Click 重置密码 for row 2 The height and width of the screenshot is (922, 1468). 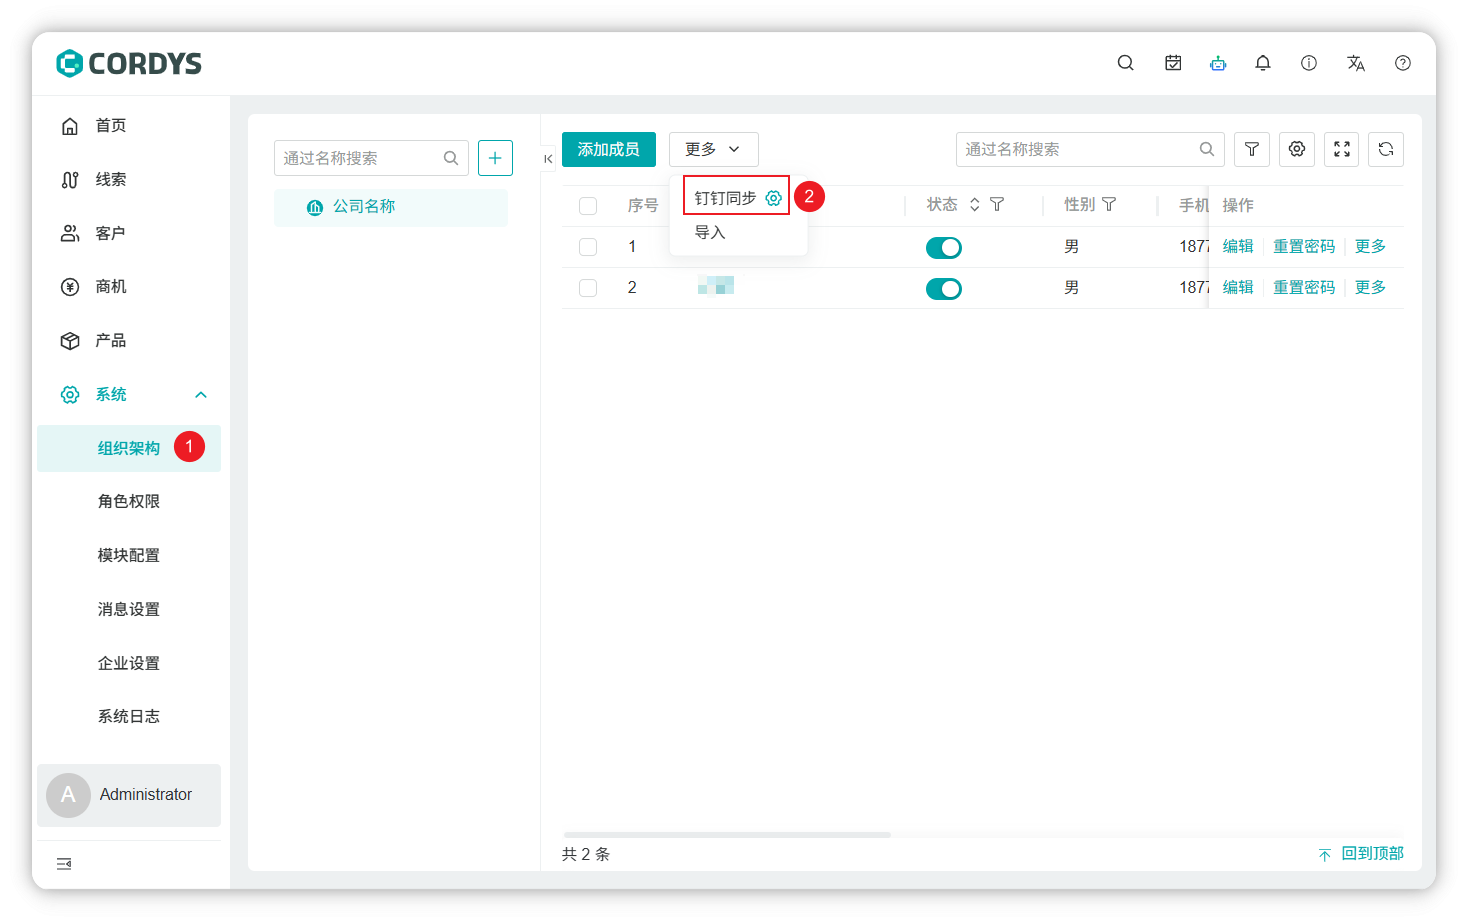click(1304, 287)
